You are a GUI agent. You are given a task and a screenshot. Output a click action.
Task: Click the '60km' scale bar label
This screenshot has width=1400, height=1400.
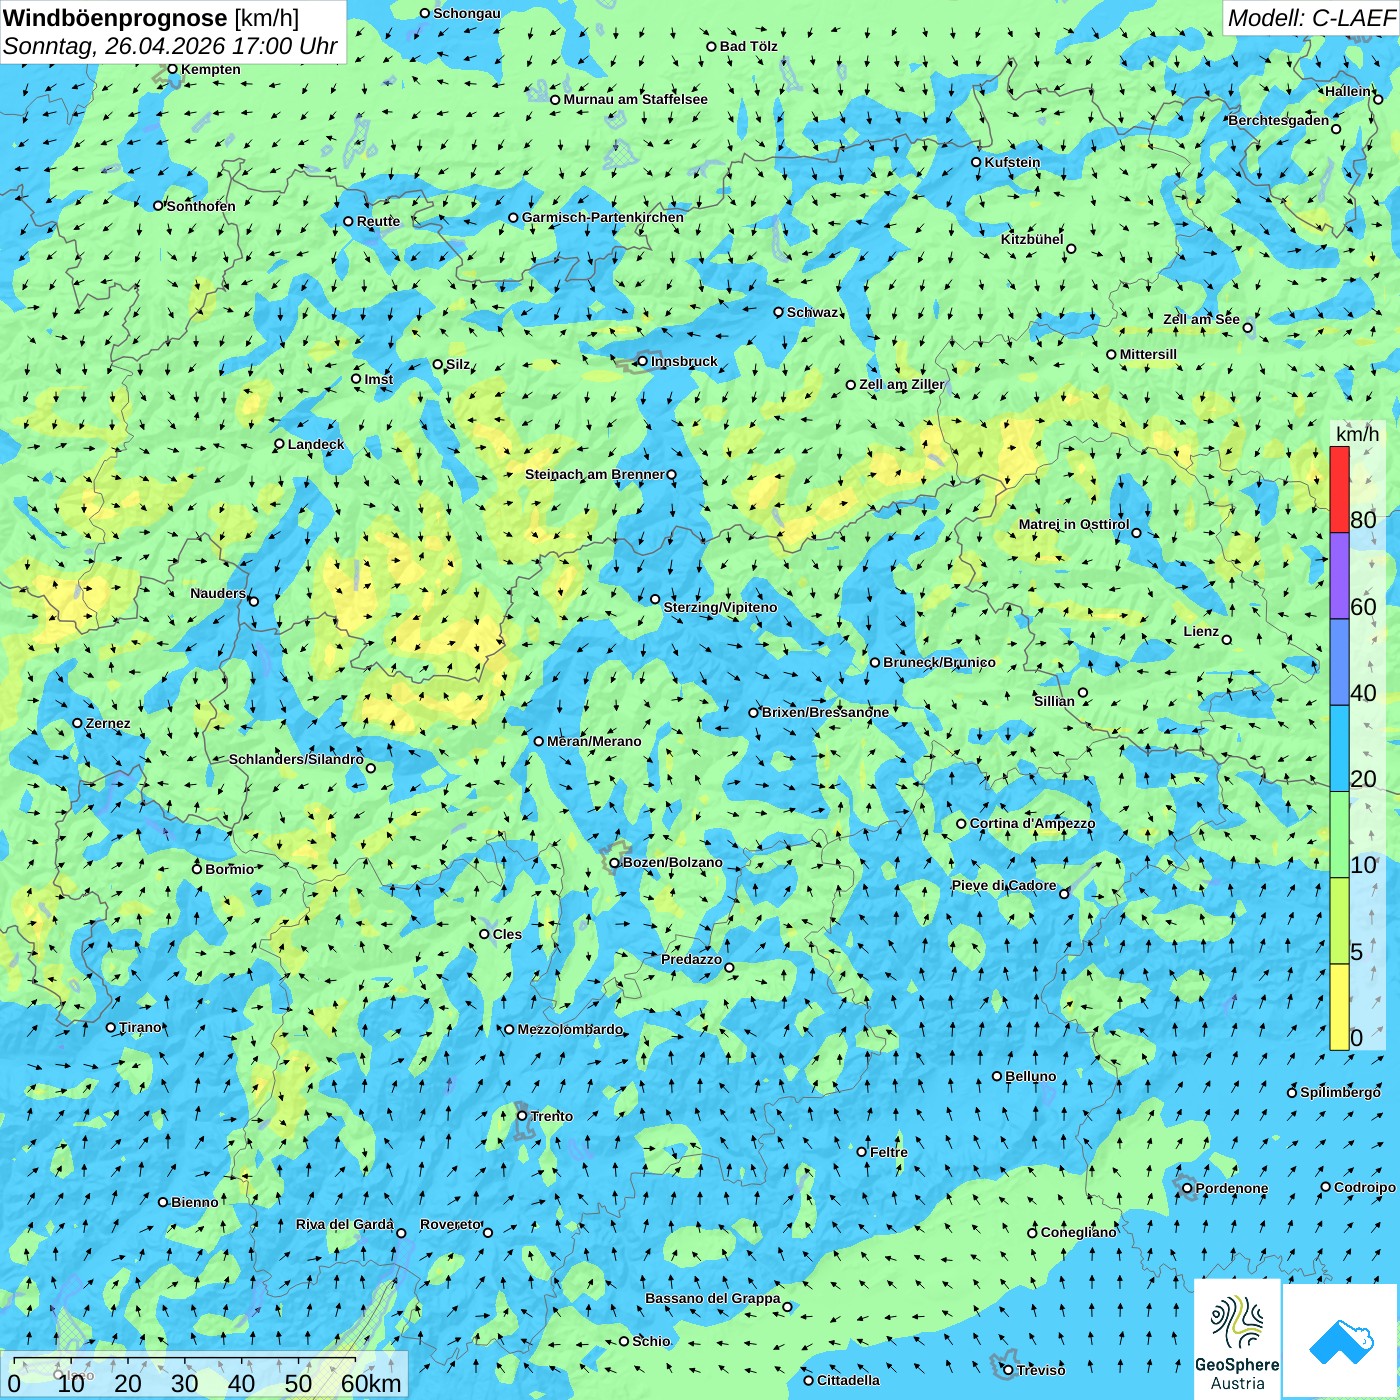[x=371, y=1383]
